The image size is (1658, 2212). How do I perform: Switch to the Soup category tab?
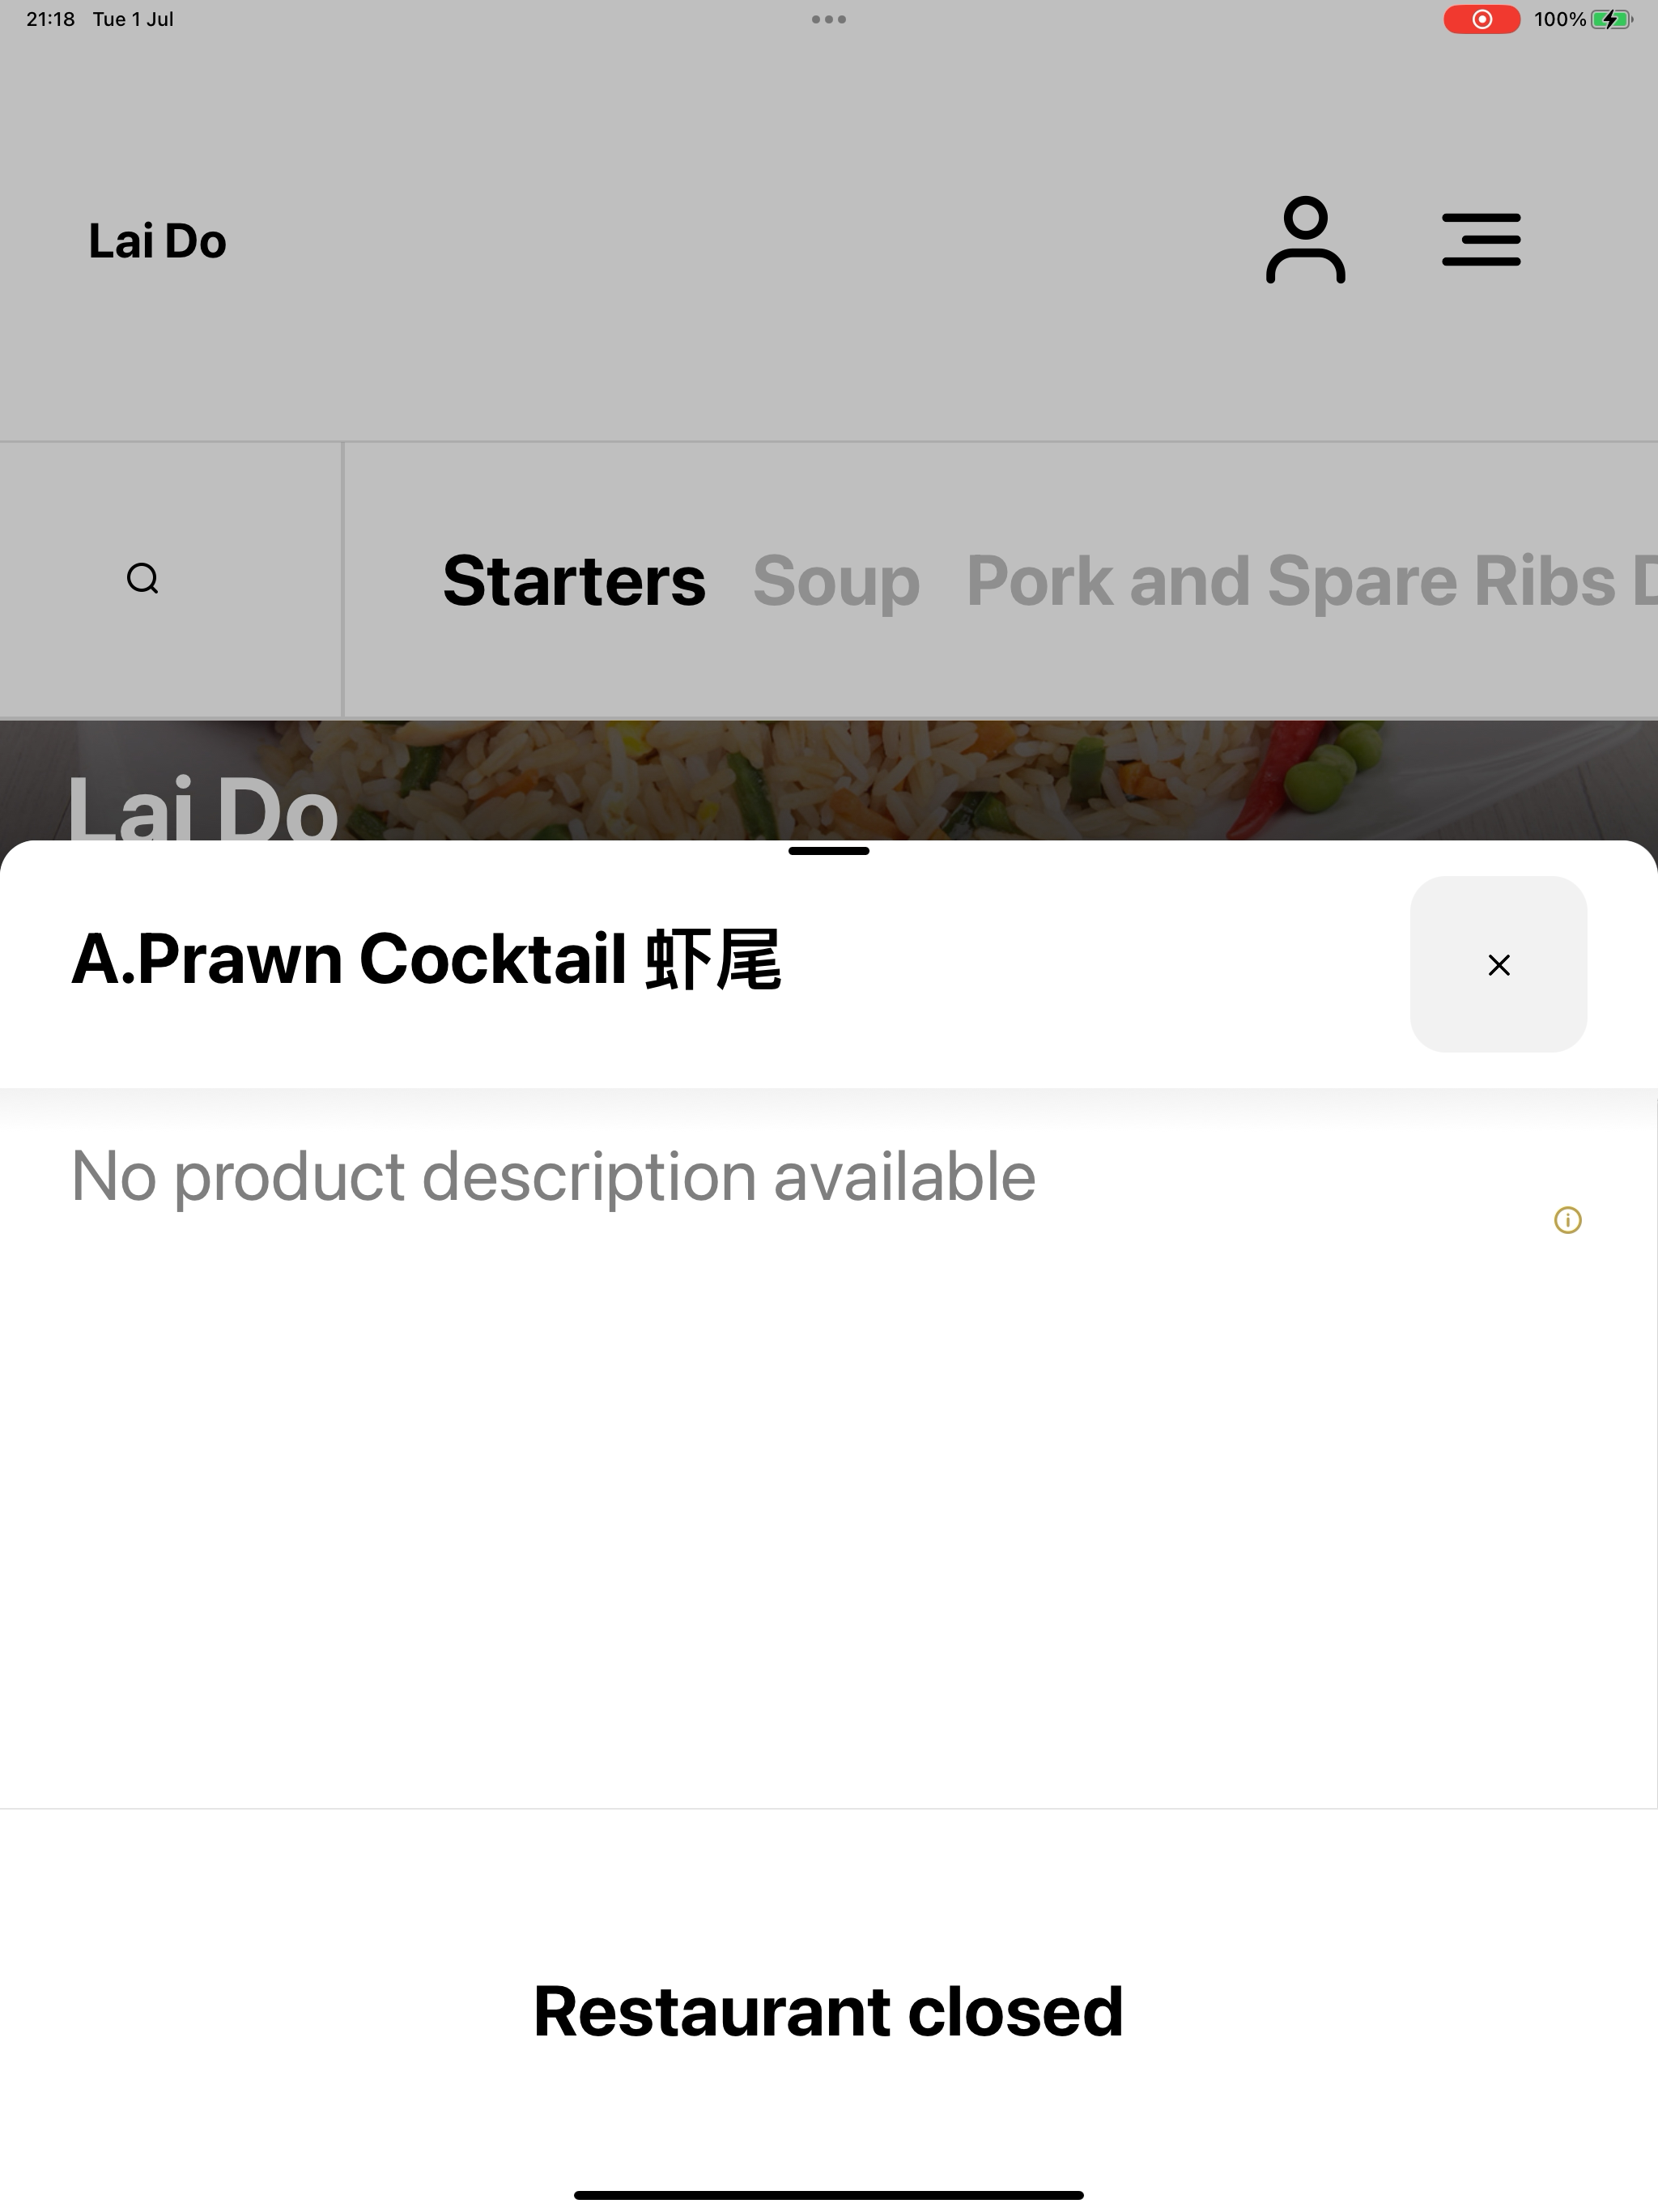[x=836, y=581]
